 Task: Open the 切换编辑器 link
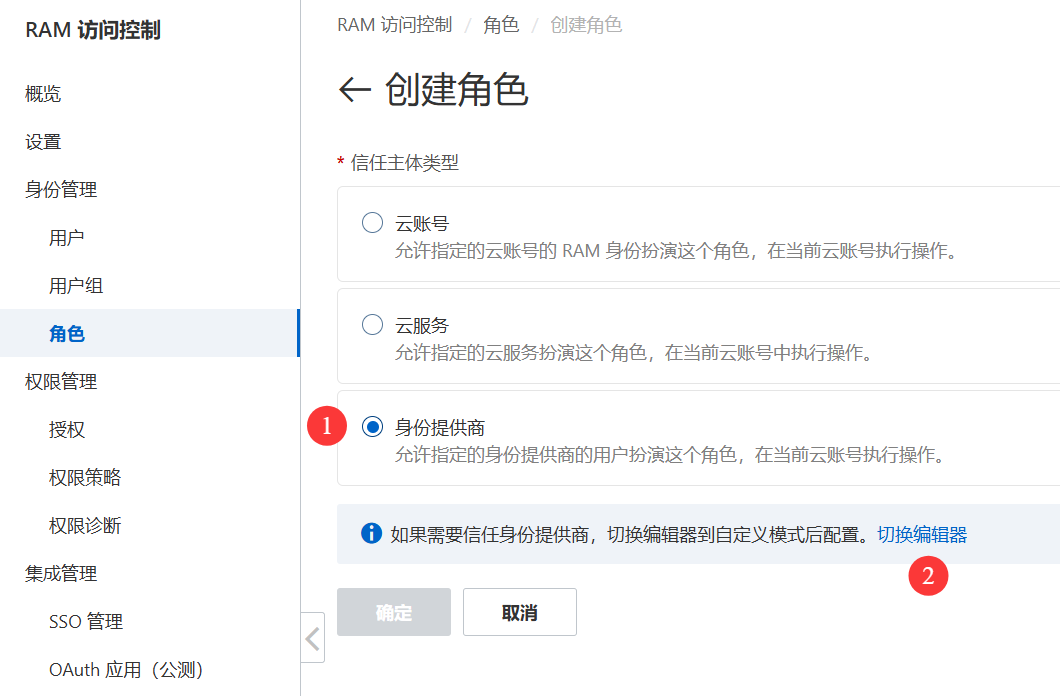[922, 535]
